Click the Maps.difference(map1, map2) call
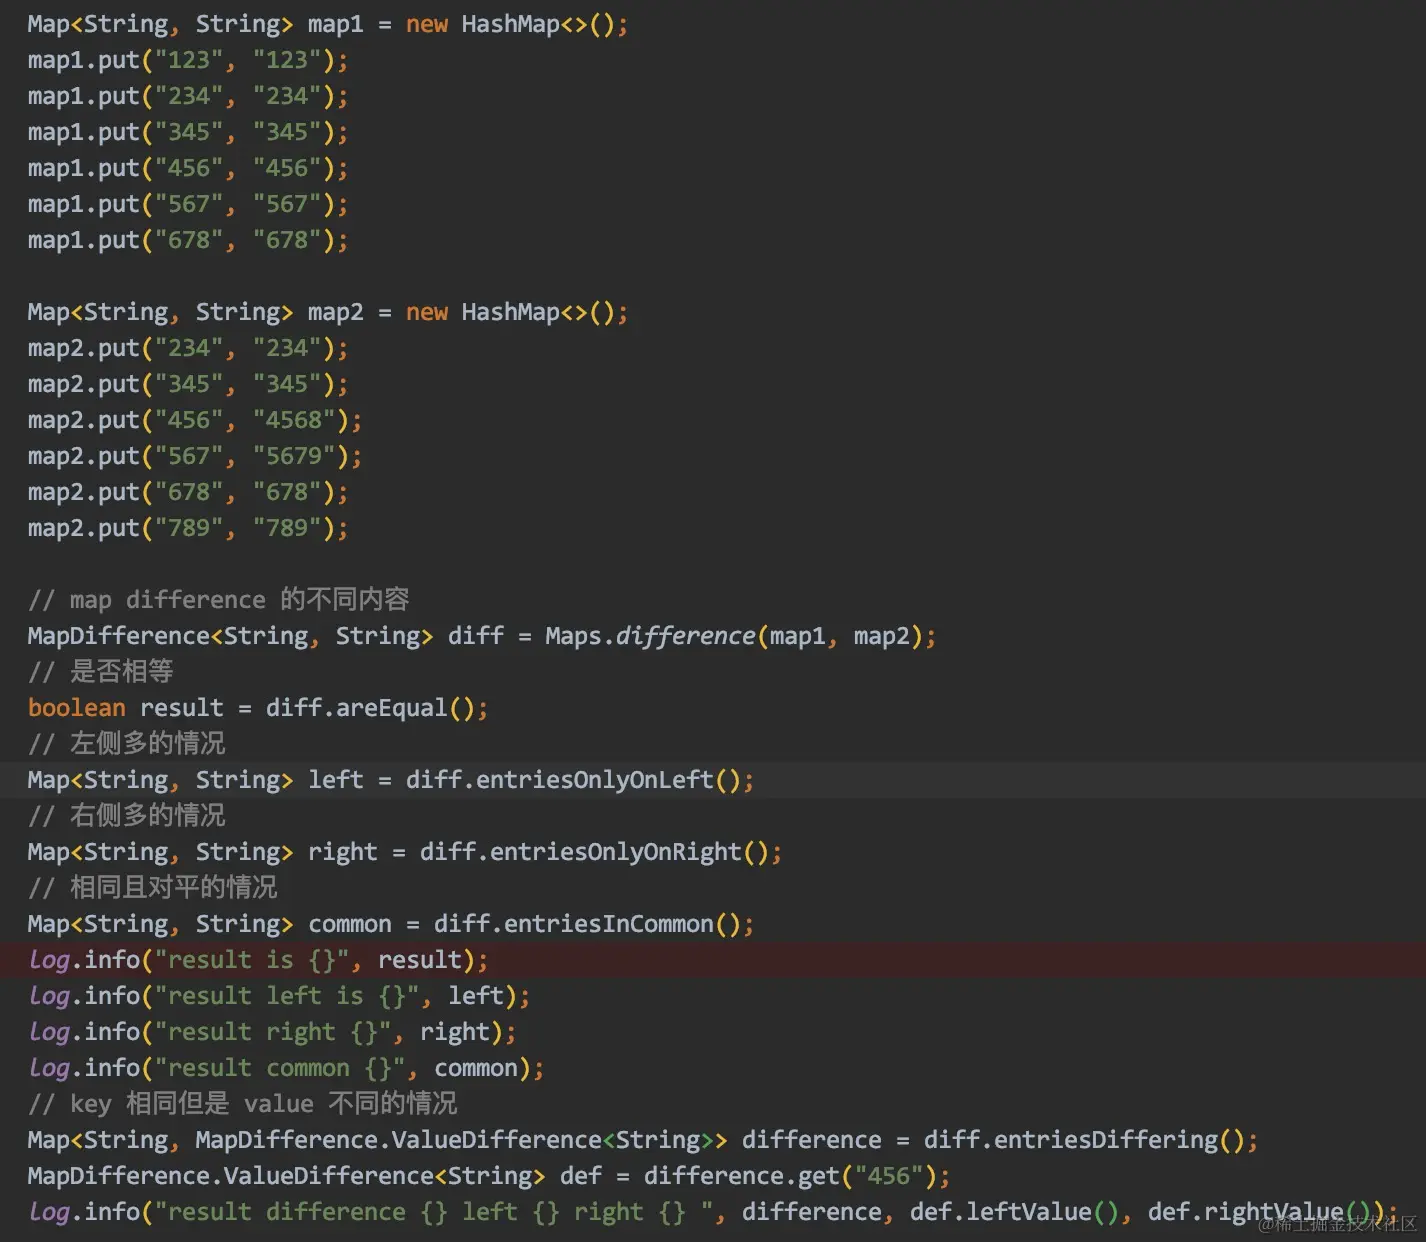1426x1242 pixels. (734, 636)
